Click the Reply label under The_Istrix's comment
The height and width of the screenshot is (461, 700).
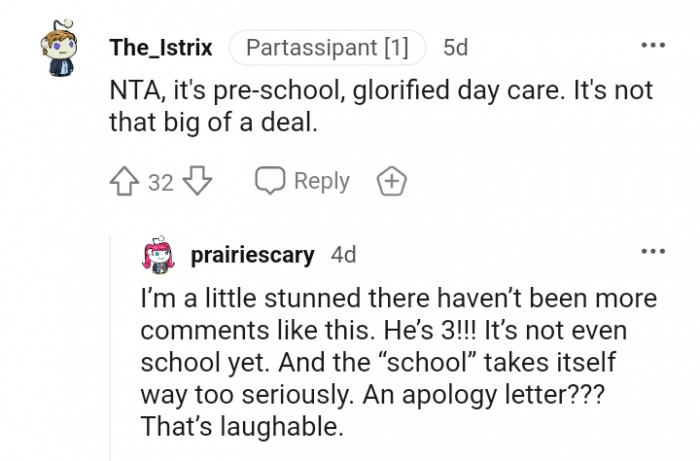(321, 181)
